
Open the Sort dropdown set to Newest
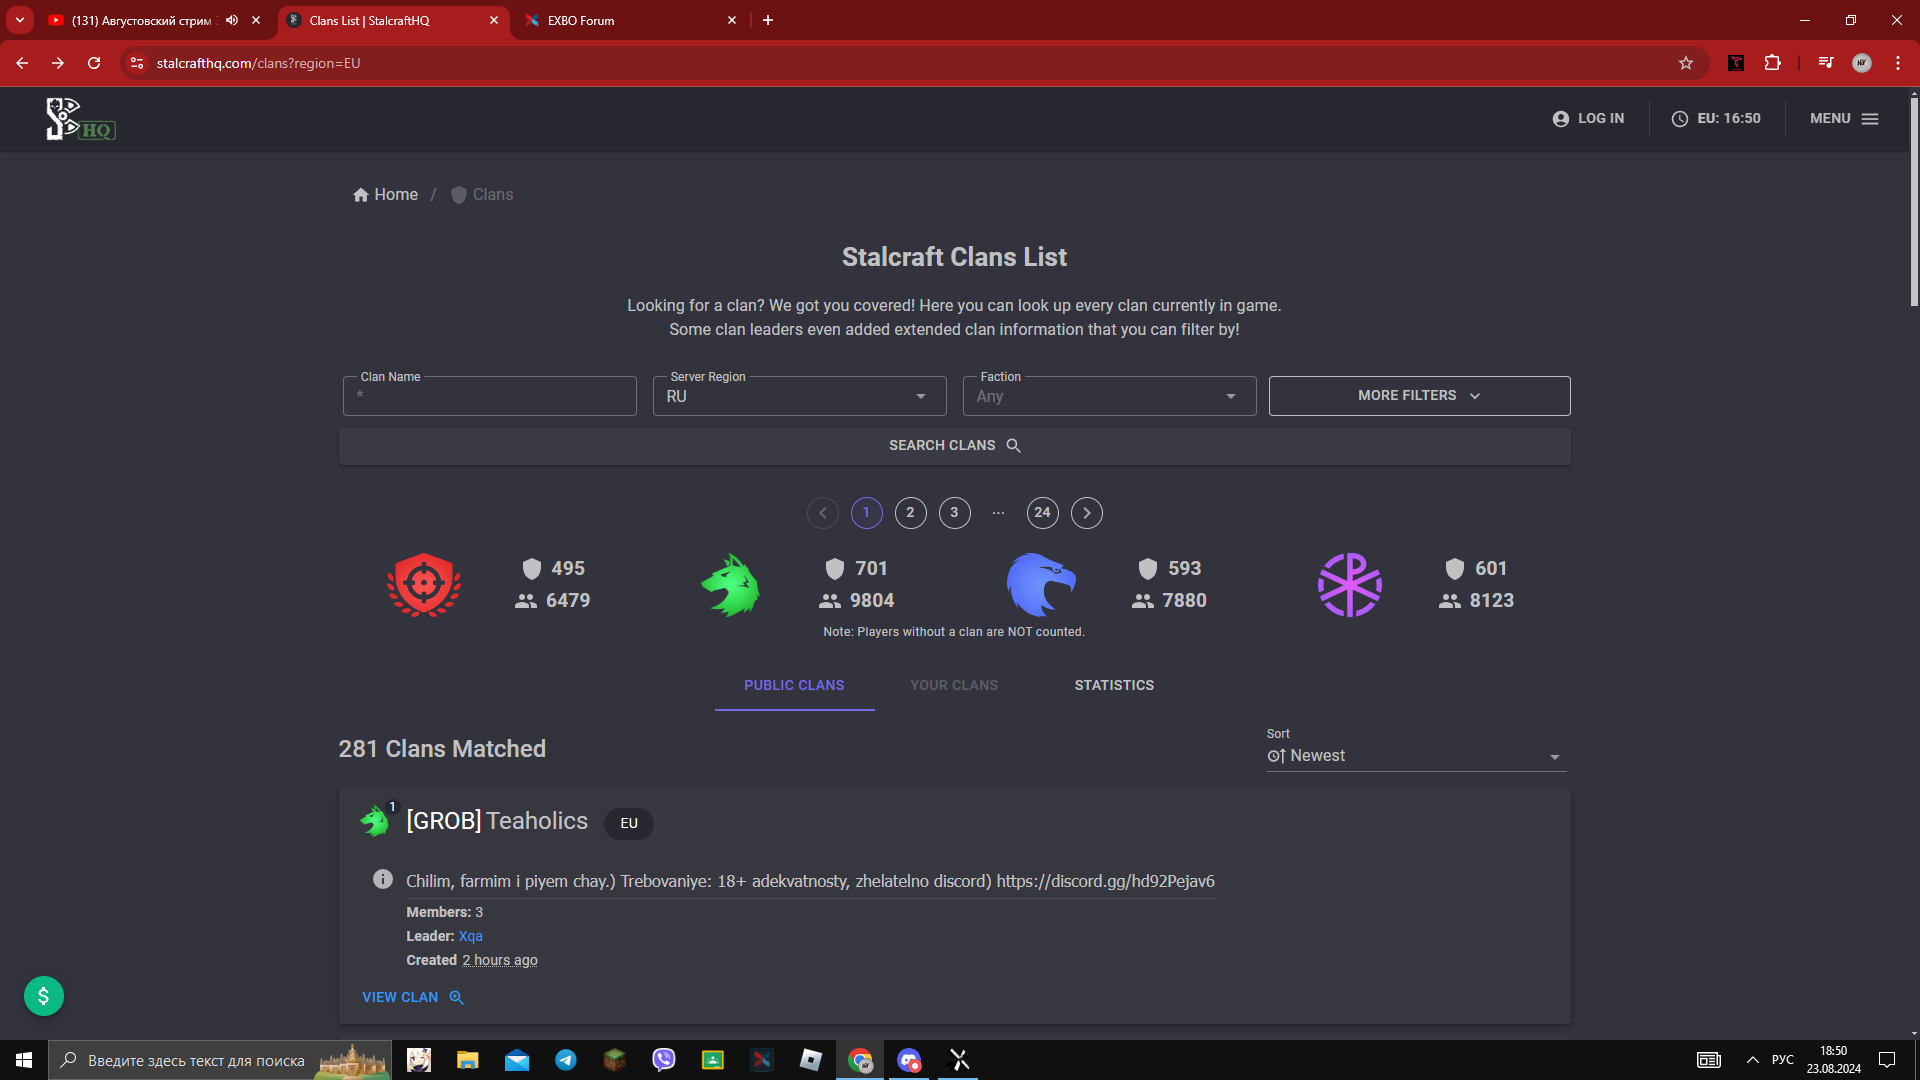pyautogui.click(x=1416, y=756)
